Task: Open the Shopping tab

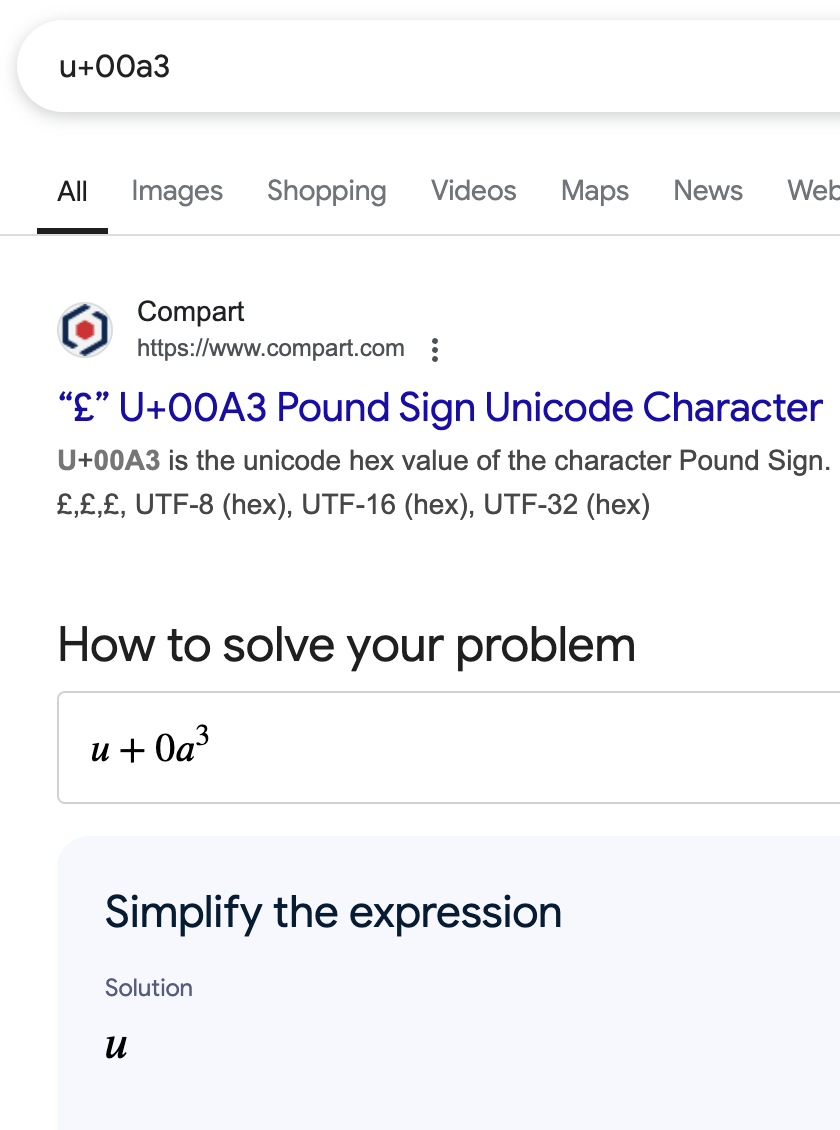Action: point(326,192)
